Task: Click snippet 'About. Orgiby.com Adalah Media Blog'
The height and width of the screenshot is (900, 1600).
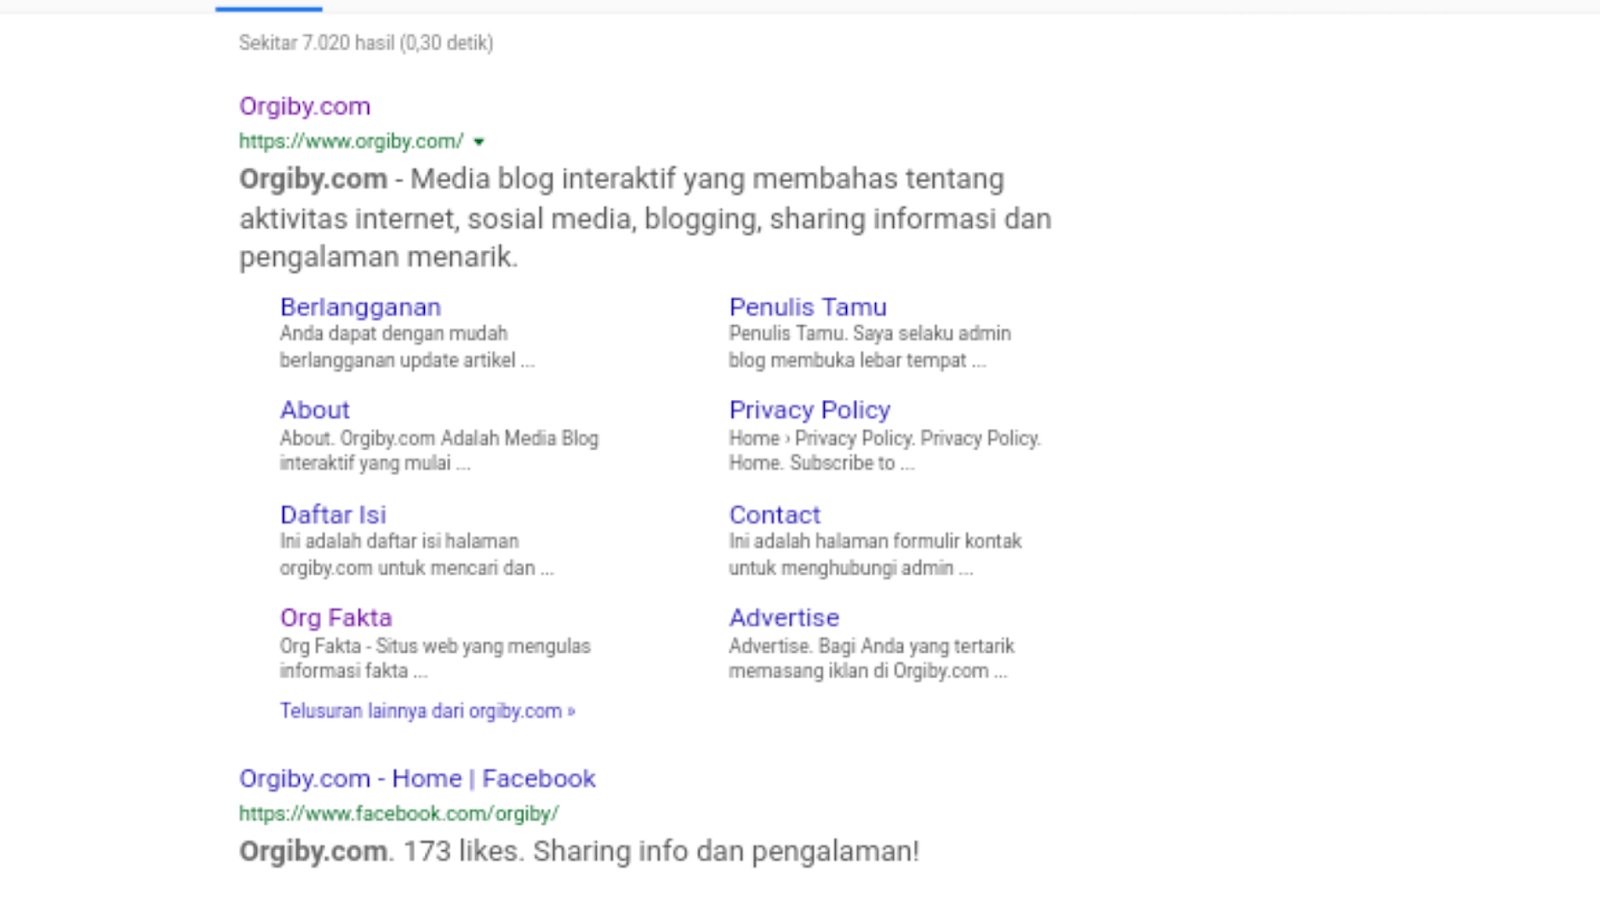Action: [x=439, y=438]
